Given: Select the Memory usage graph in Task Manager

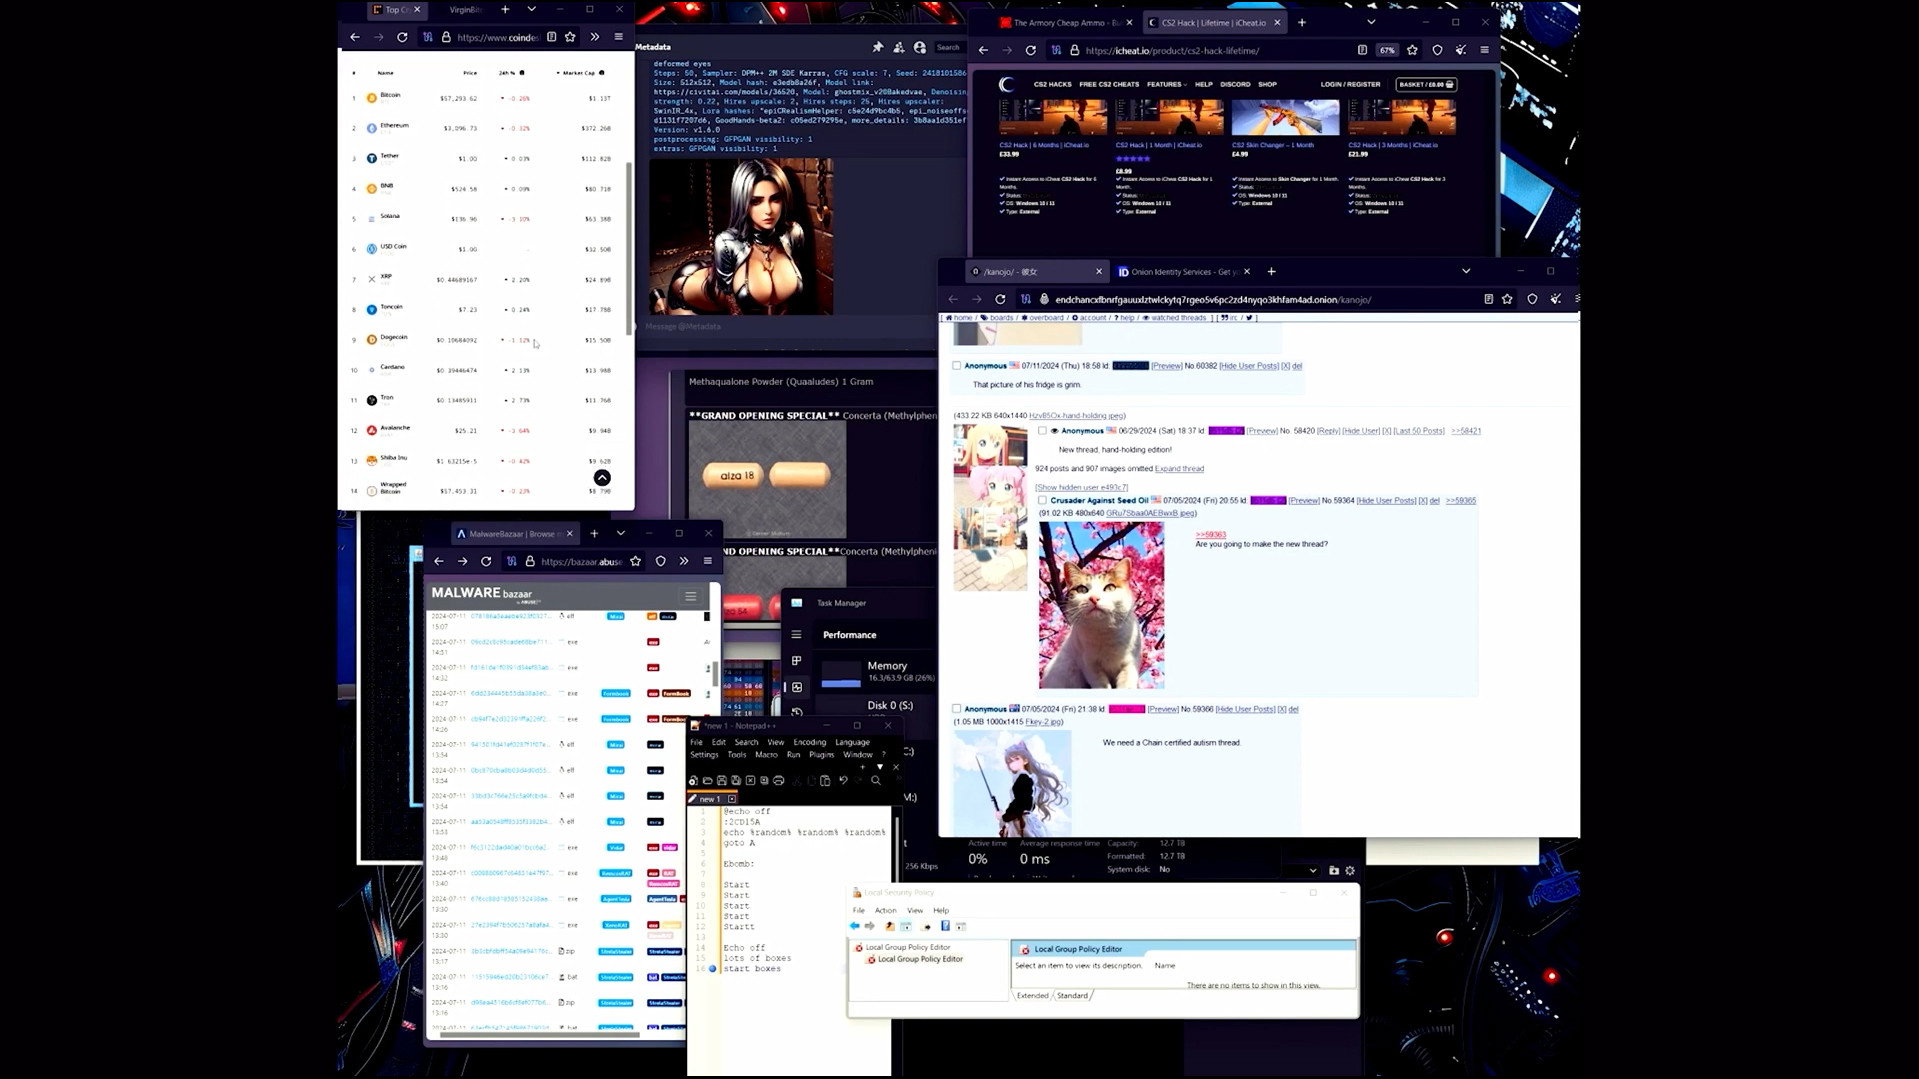Looking at the screenshot, I should click(x=840, y=673).
